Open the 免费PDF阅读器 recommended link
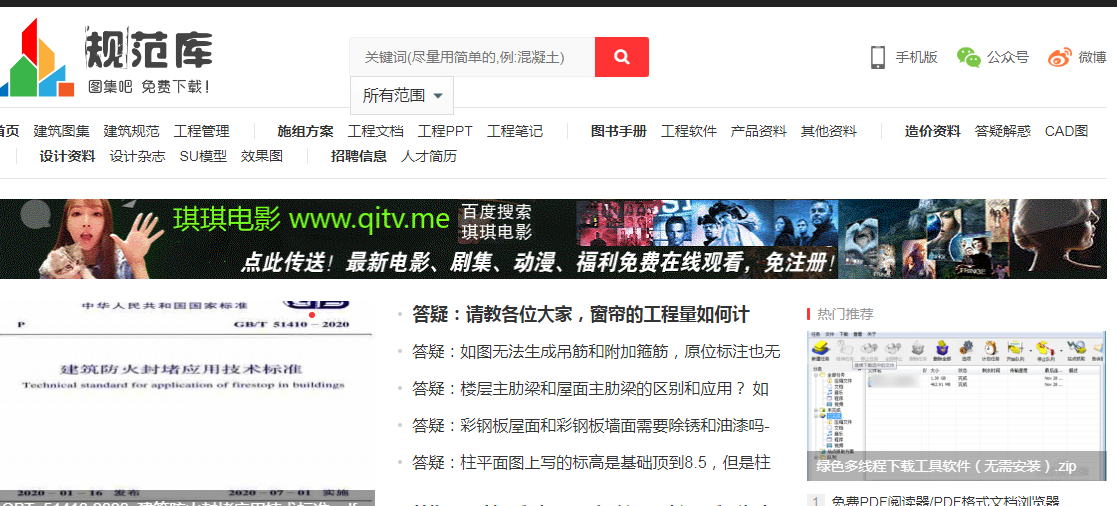The height and width of the screenshot is (506, 1117). 946,501
